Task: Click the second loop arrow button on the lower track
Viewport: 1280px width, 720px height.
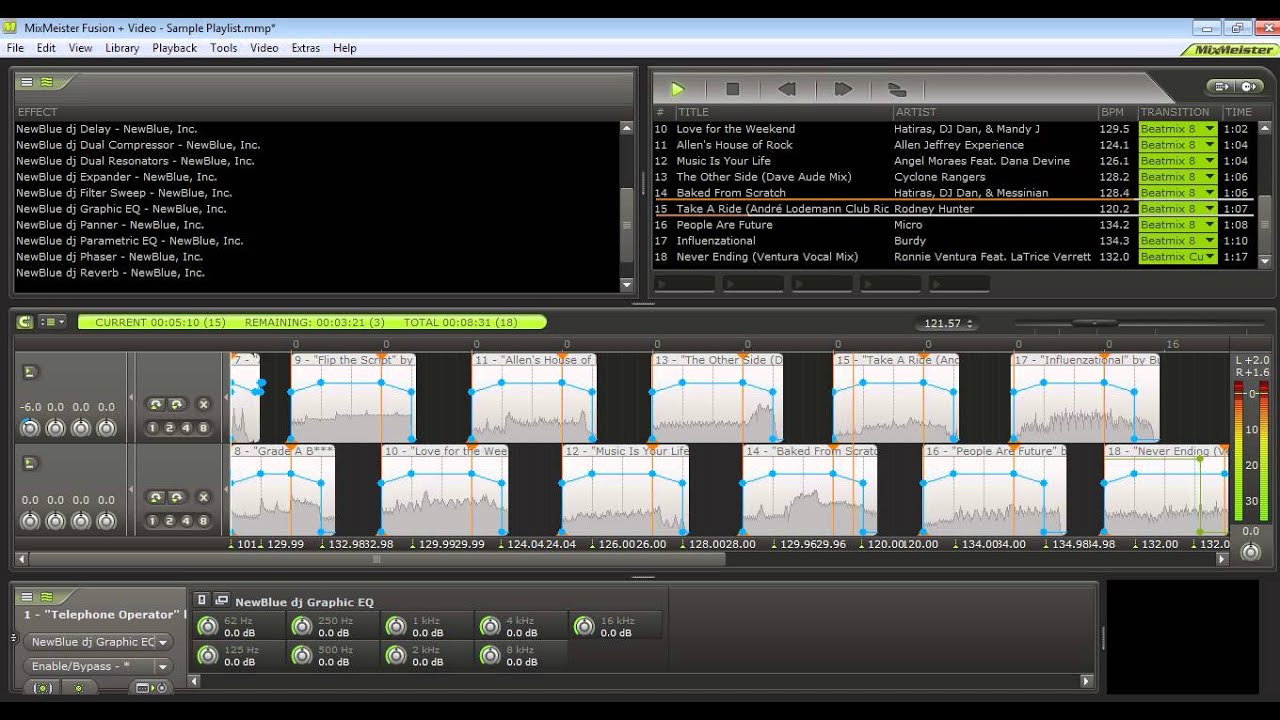Action: 176,497
